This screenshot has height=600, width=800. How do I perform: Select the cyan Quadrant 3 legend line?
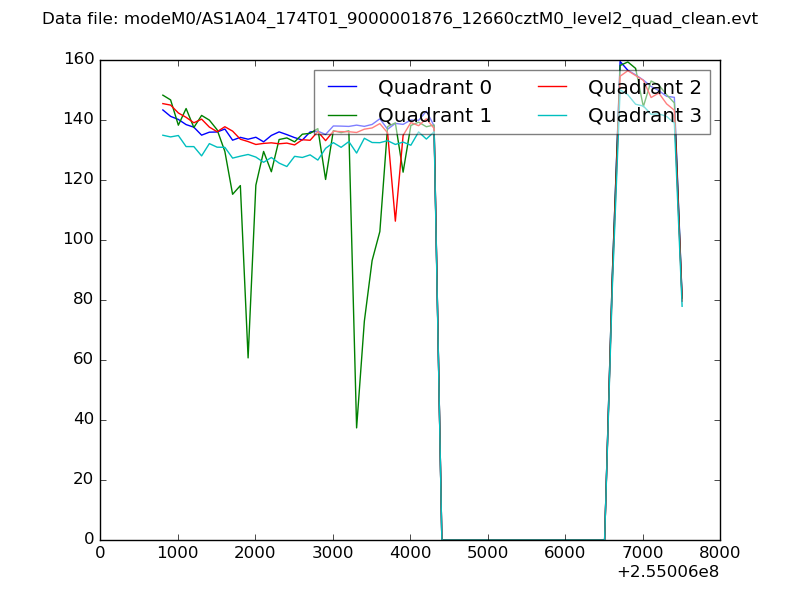click(x=555, y=116)
